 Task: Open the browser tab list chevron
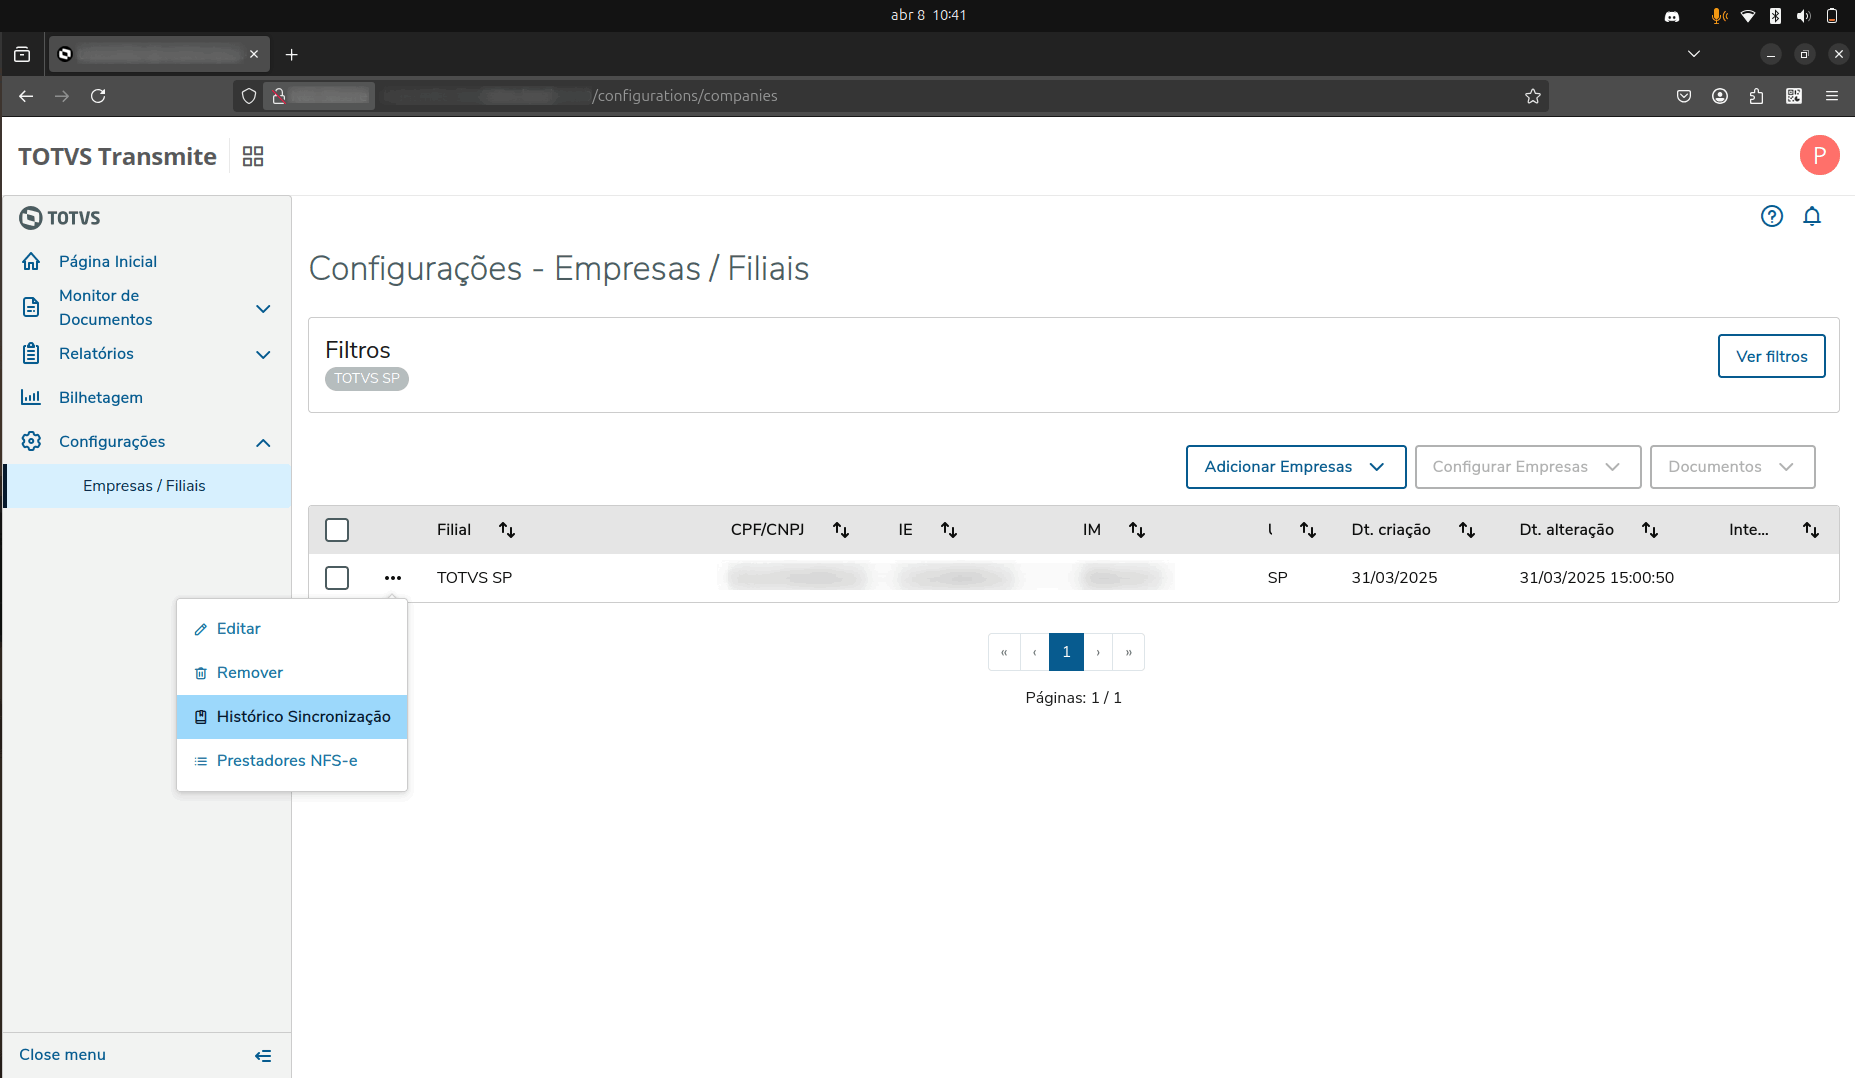[x=1693, y=54]
